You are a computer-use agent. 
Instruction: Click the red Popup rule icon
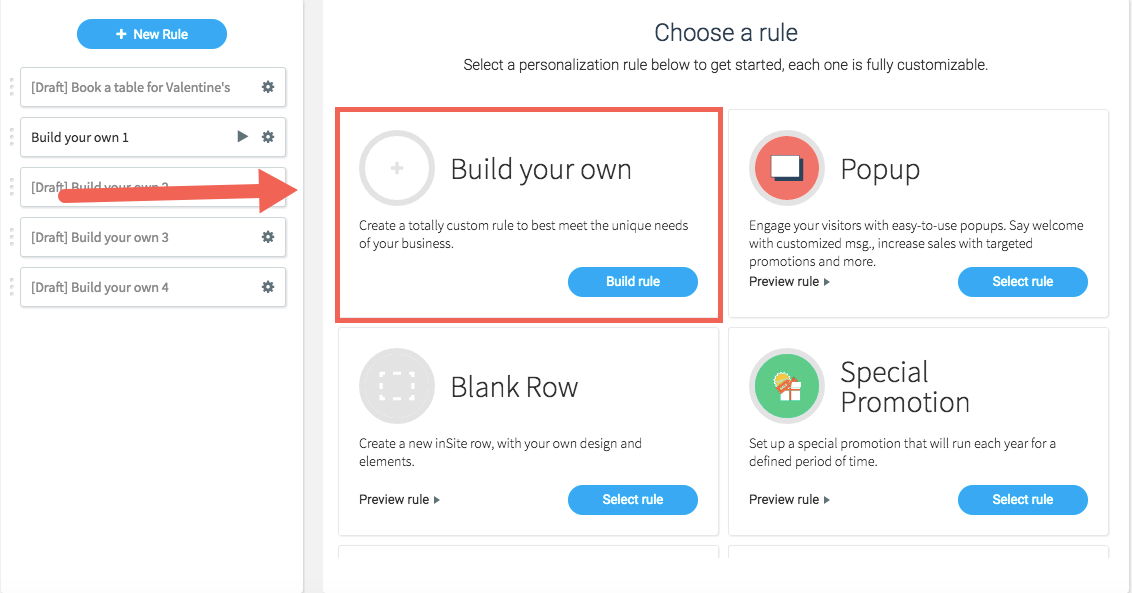pyautogui.click(x=787, y=168)
